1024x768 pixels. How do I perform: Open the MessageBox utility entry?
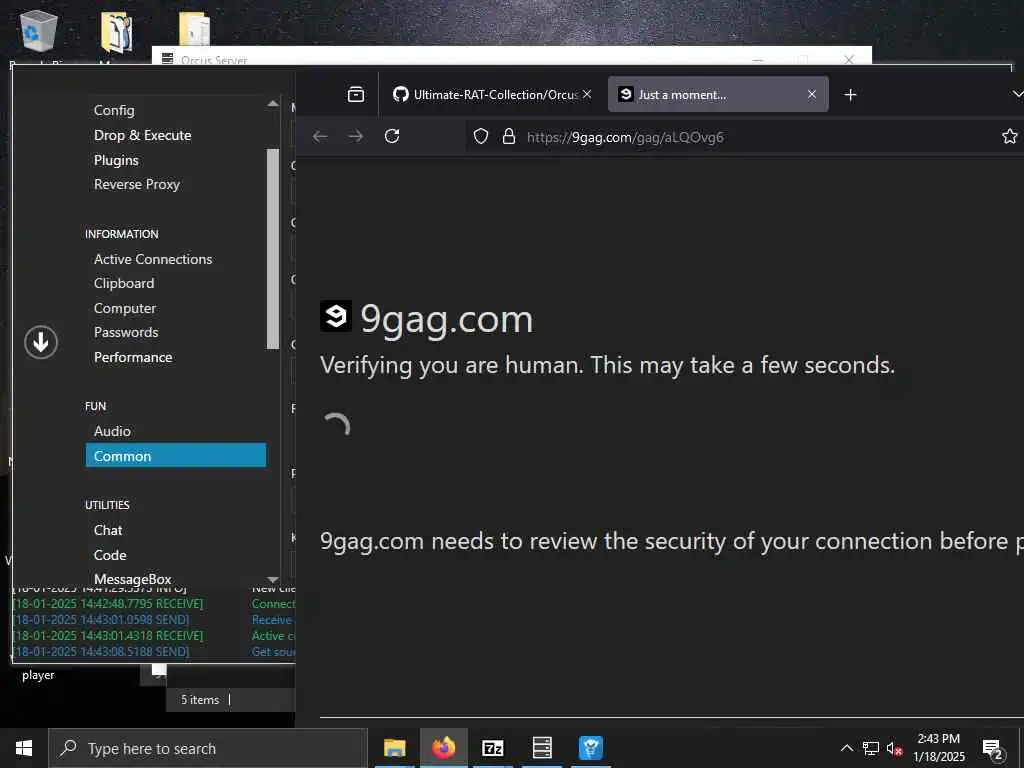[x=133, y=579]
